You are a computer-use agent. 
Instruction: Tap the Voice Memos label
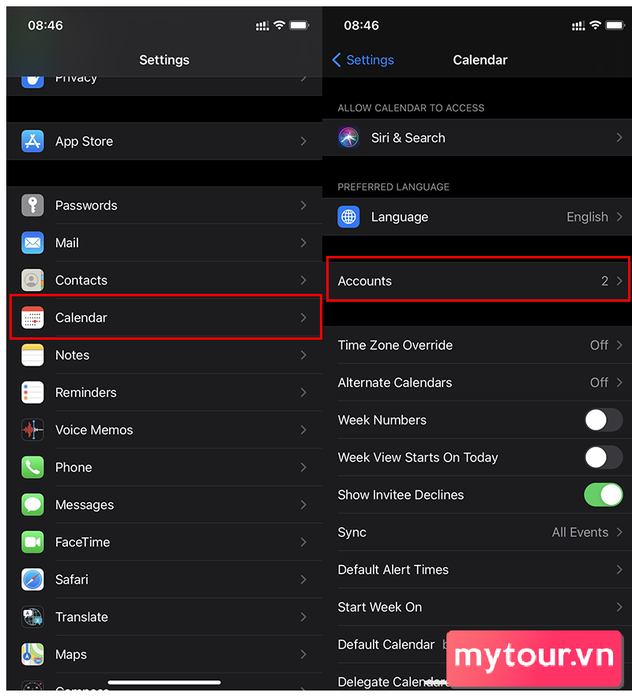click(94, 430)
